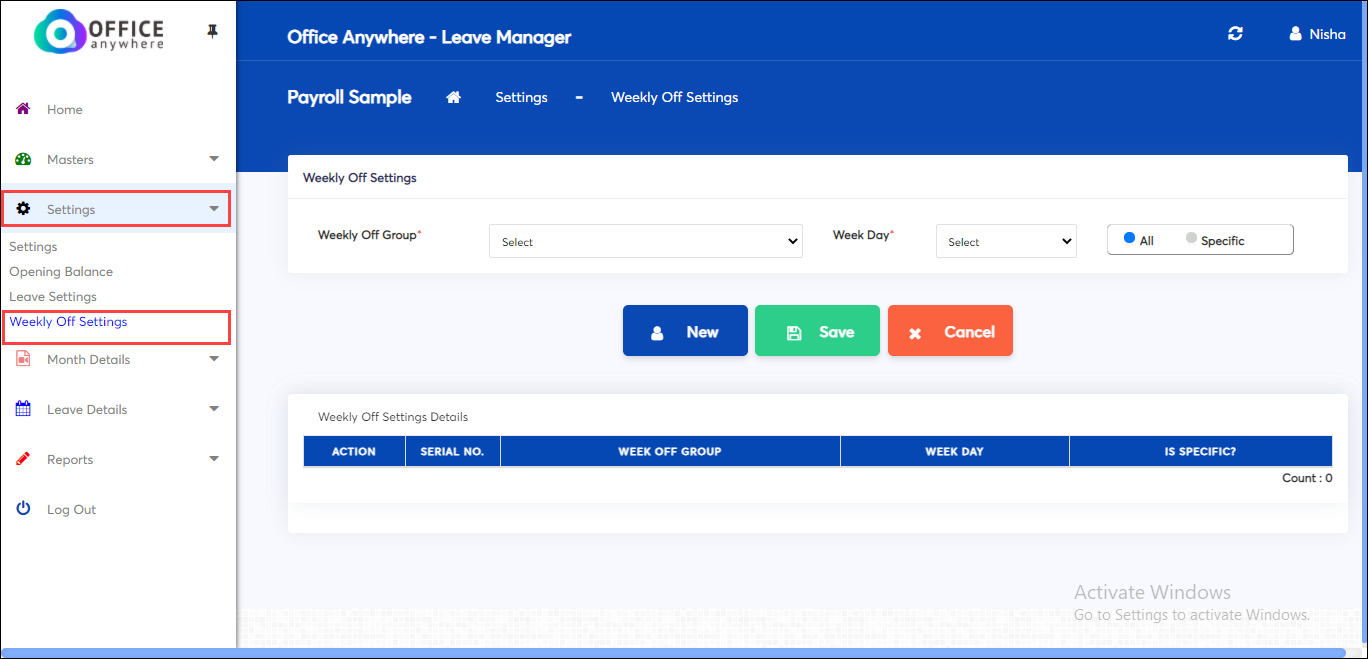The width and height of the screenshot is (1368, 659).
Task: Click the Masters palette icon
Action: (23, 159)
